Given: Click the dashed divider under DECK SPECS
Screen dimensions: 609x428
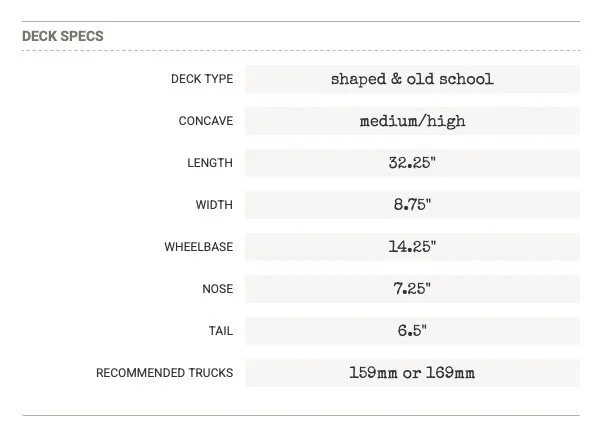Looking at the screenshot, I should (x=301, y=50).
